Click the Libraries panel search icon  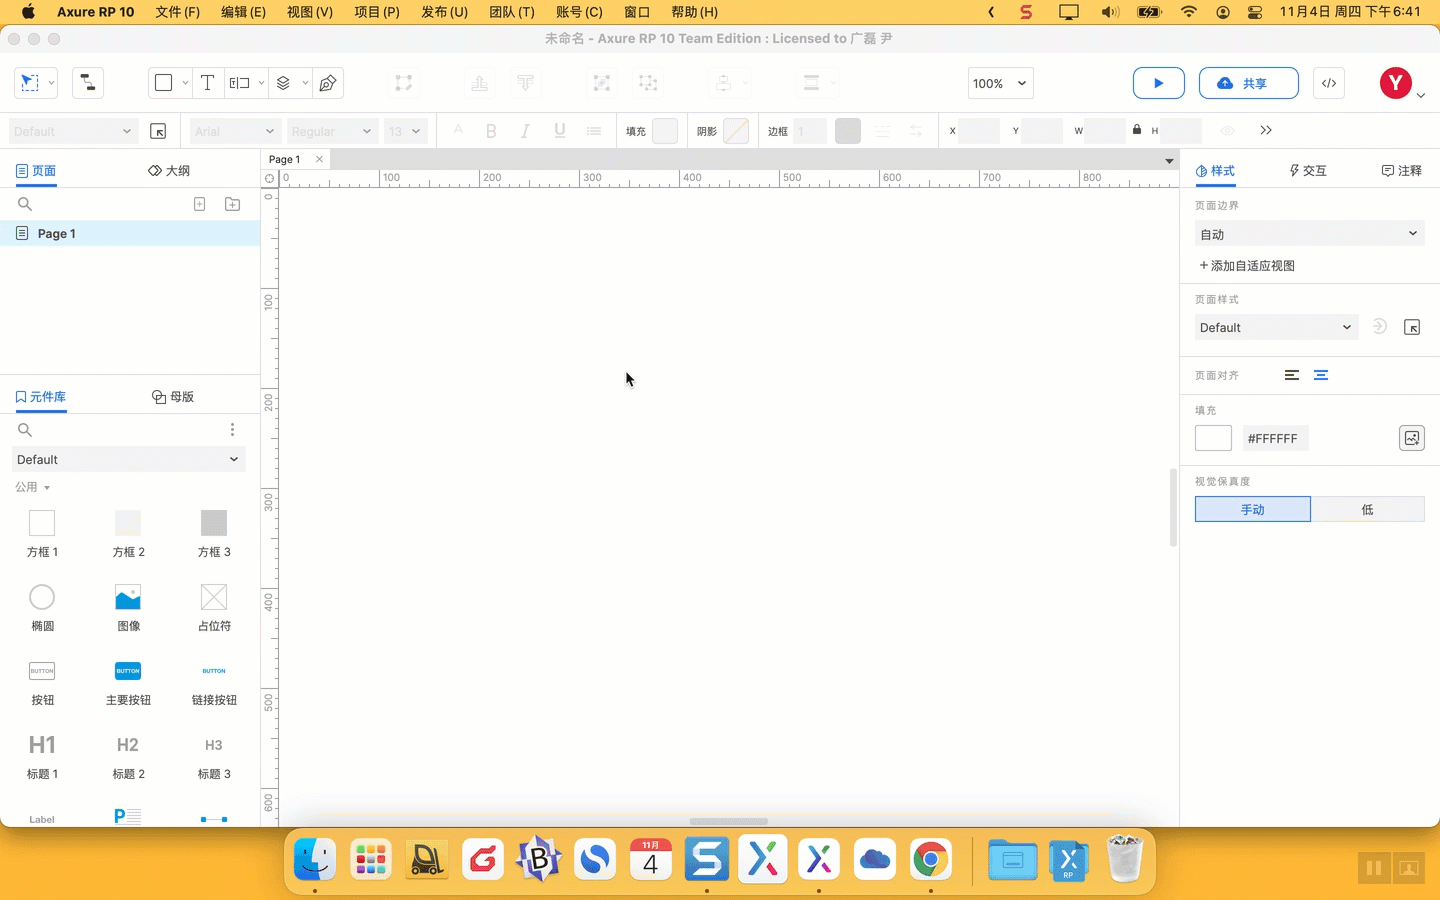(x=25, y=430)
